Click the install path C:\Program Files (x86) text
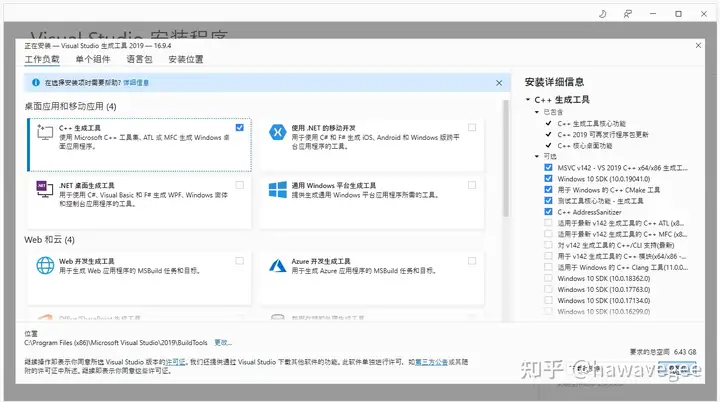The height and width of the screenshot is (402, 720). [x=116, y=343]
